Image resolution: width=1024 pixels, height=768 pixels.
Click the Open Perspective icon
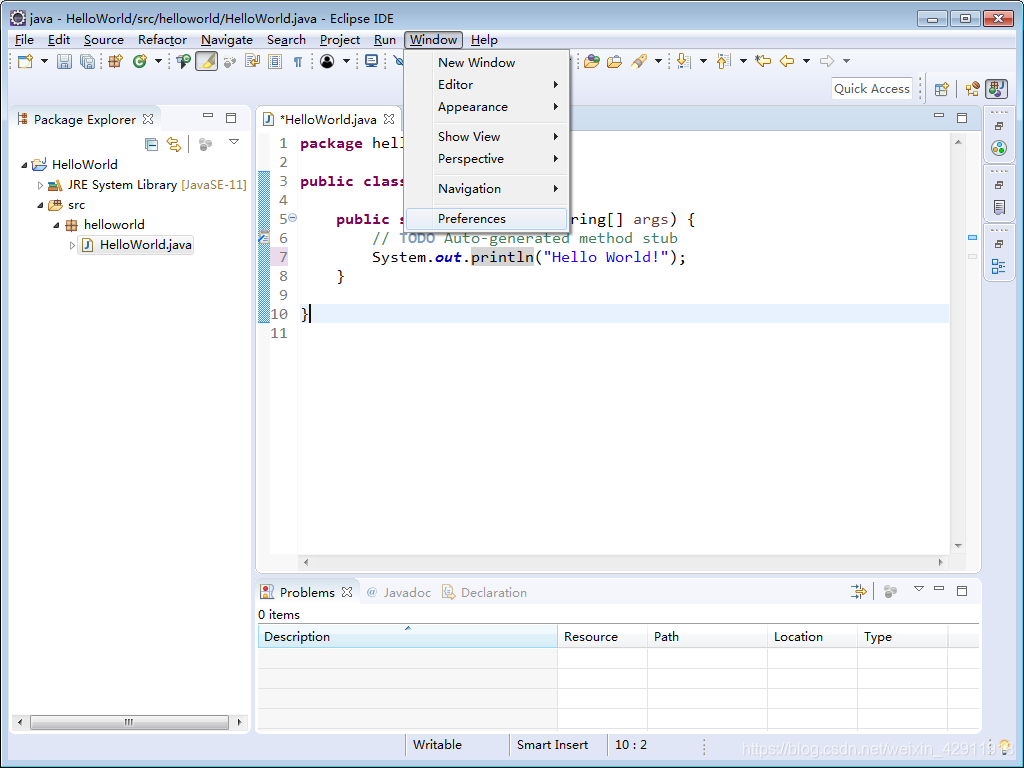pyautogui.click(x=942, y=89)
